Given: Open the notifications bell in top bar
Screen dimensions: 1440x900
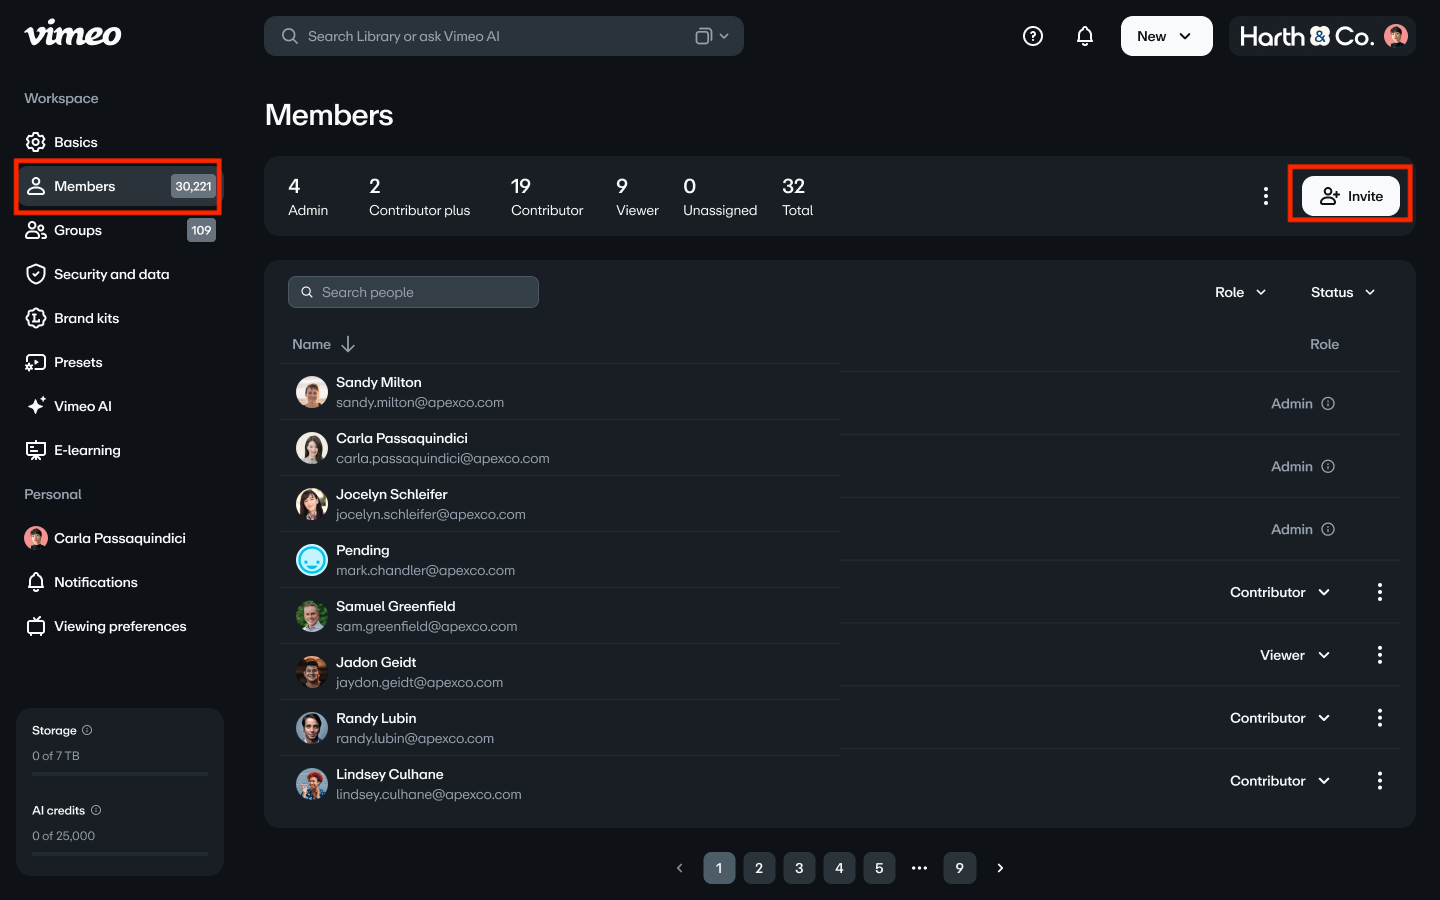Looking at the screenshot, I should [x=1085, y=36].
